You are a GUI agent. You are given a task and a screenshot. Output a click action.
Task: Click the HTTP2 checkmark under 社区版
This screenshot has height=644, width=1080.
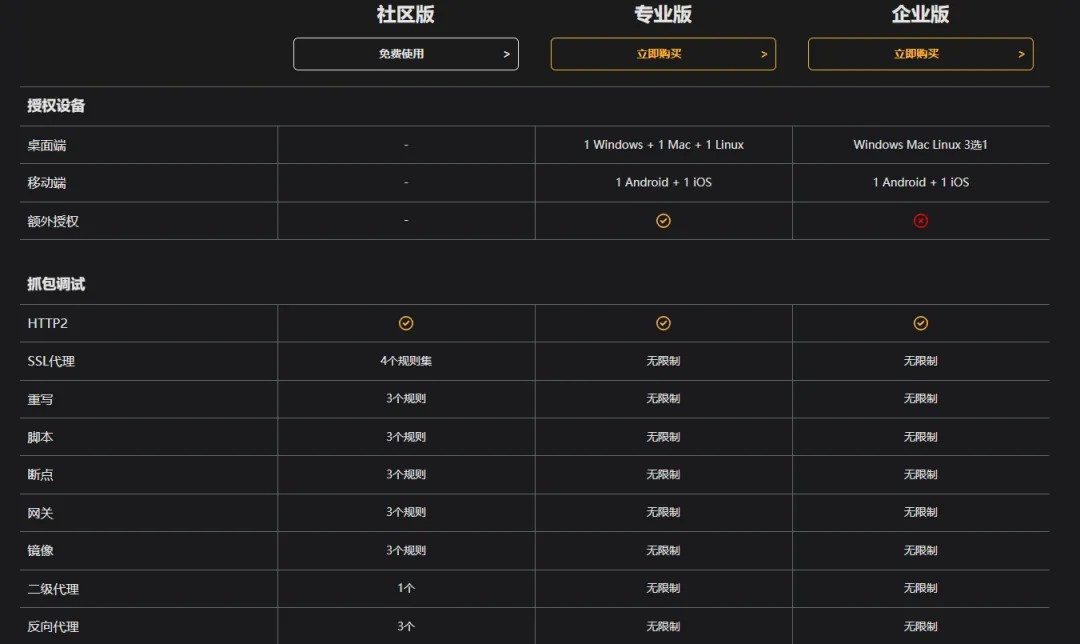pos(406,323)
